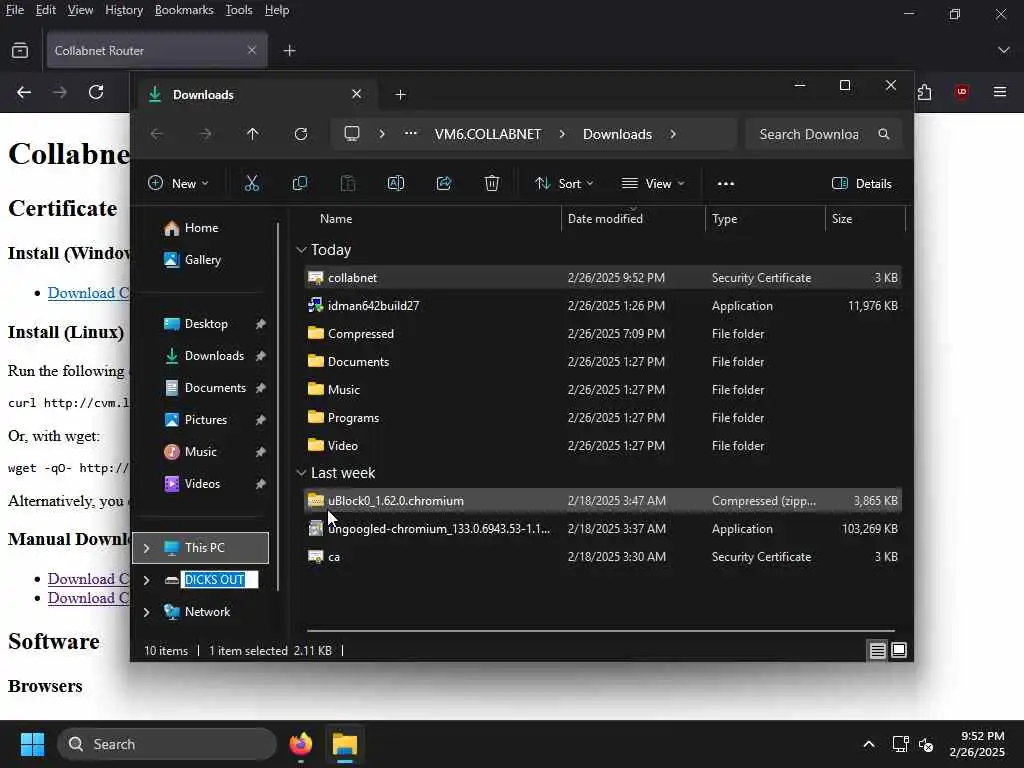Open Firefox View menu
This screenshot has width=1024, height=768.
click(x=80, y=10)
